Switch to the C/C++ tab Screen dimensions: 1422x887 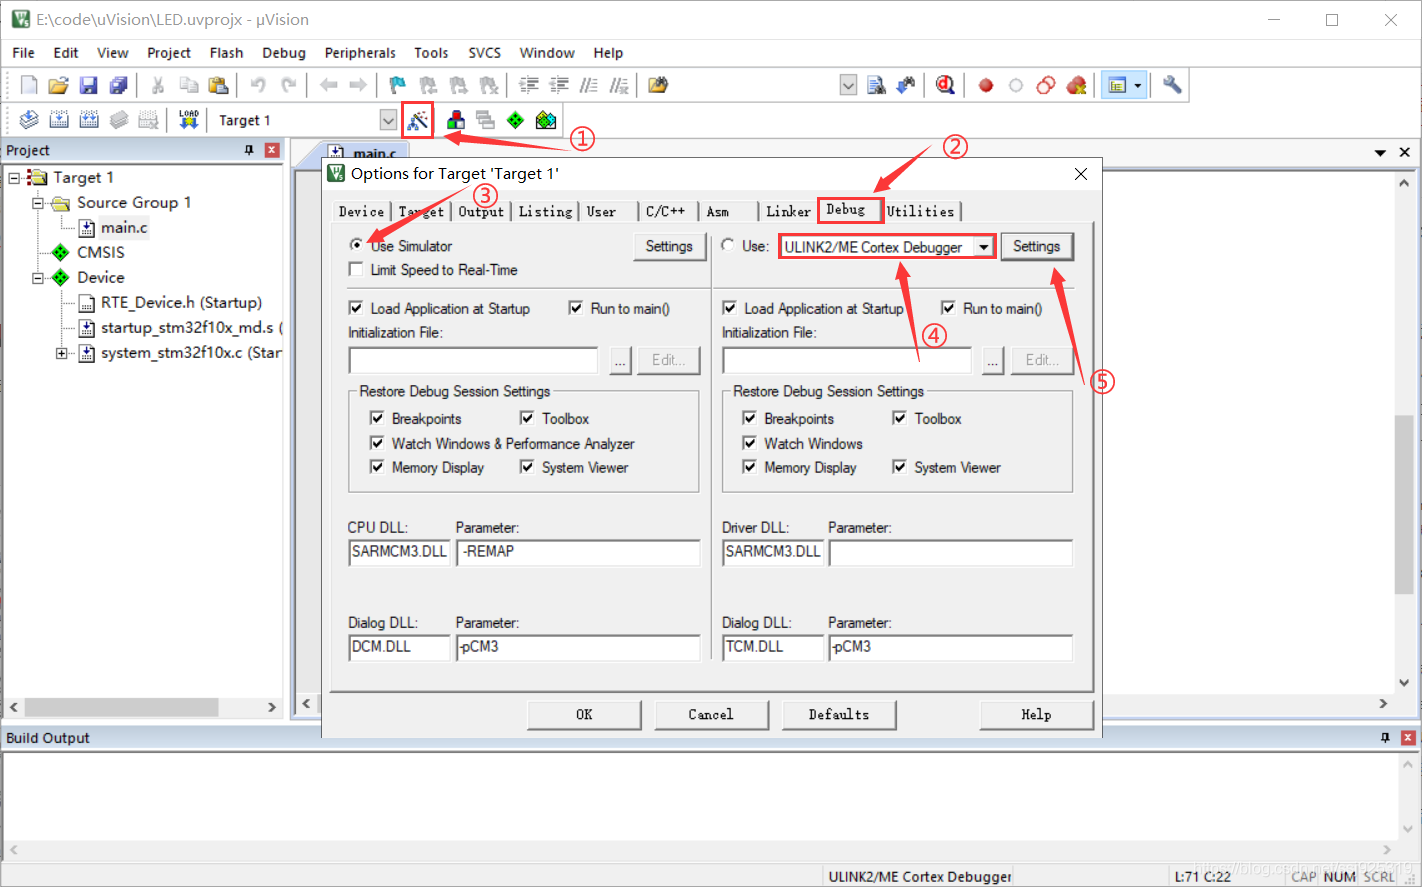pyautogui.click(x=665, y=211)
